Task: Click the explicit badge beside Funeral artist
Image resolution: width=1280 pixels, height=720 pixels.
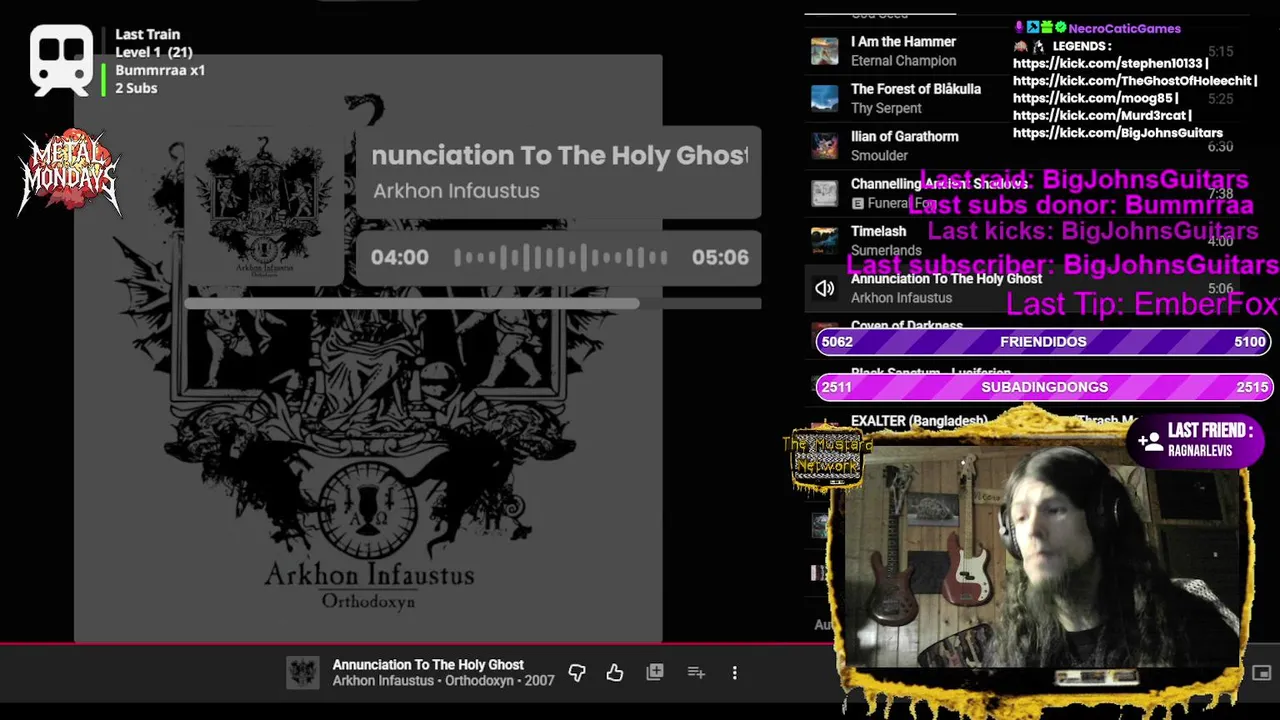Action: tap(857, 203)
